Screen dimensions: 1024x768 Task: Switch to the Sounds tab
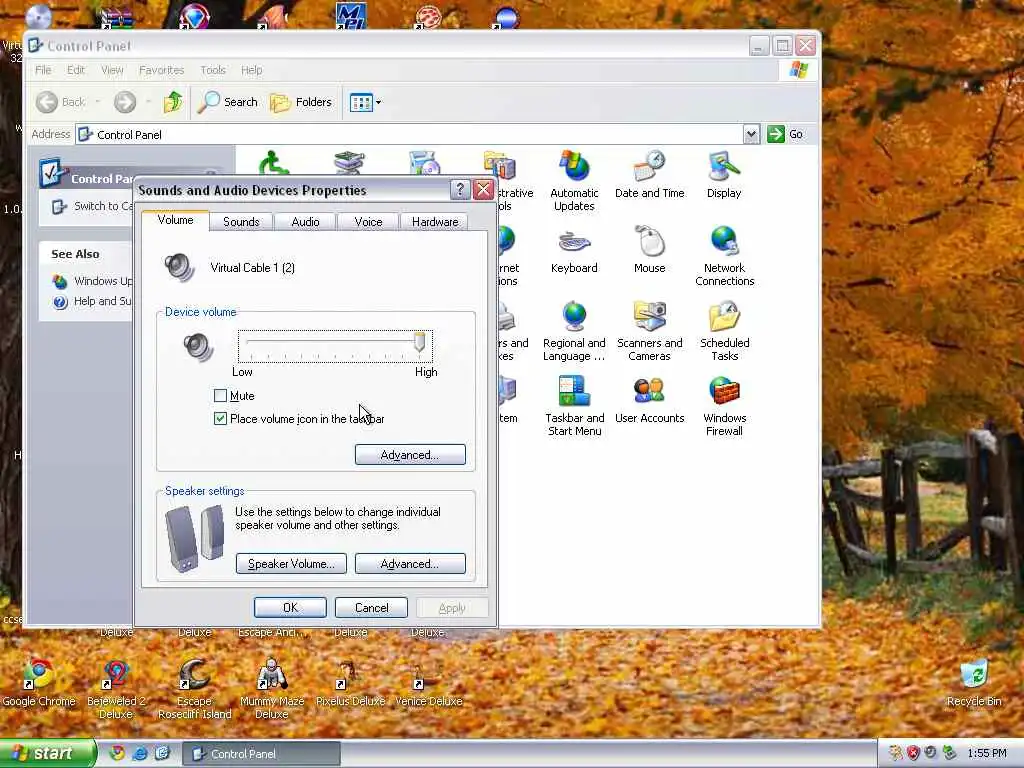pos(241,222)
